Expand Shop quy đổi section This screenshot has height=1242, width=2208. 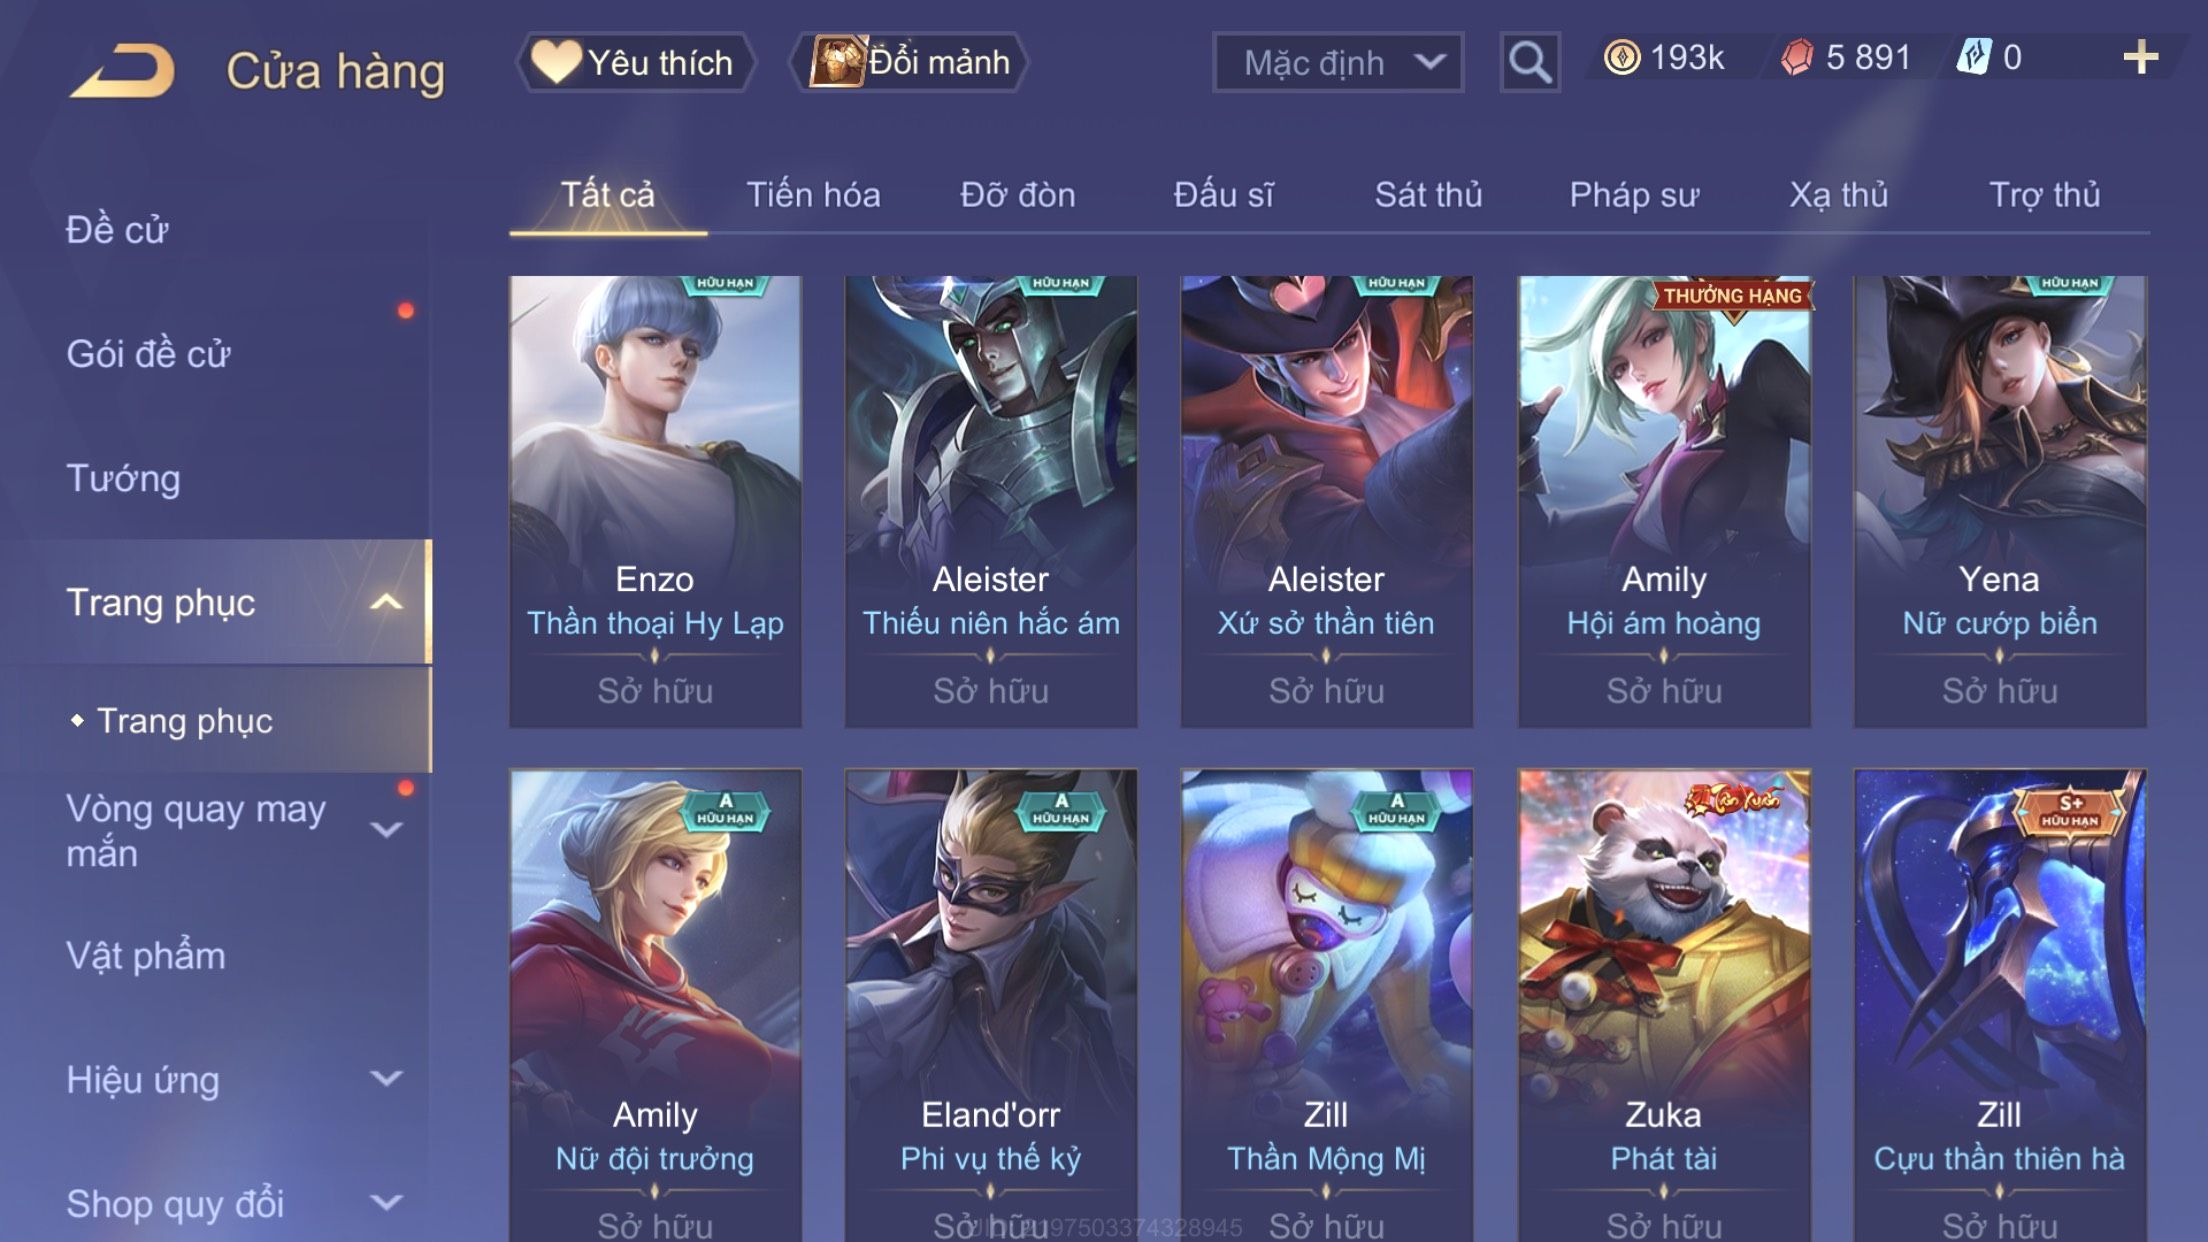386,1203
